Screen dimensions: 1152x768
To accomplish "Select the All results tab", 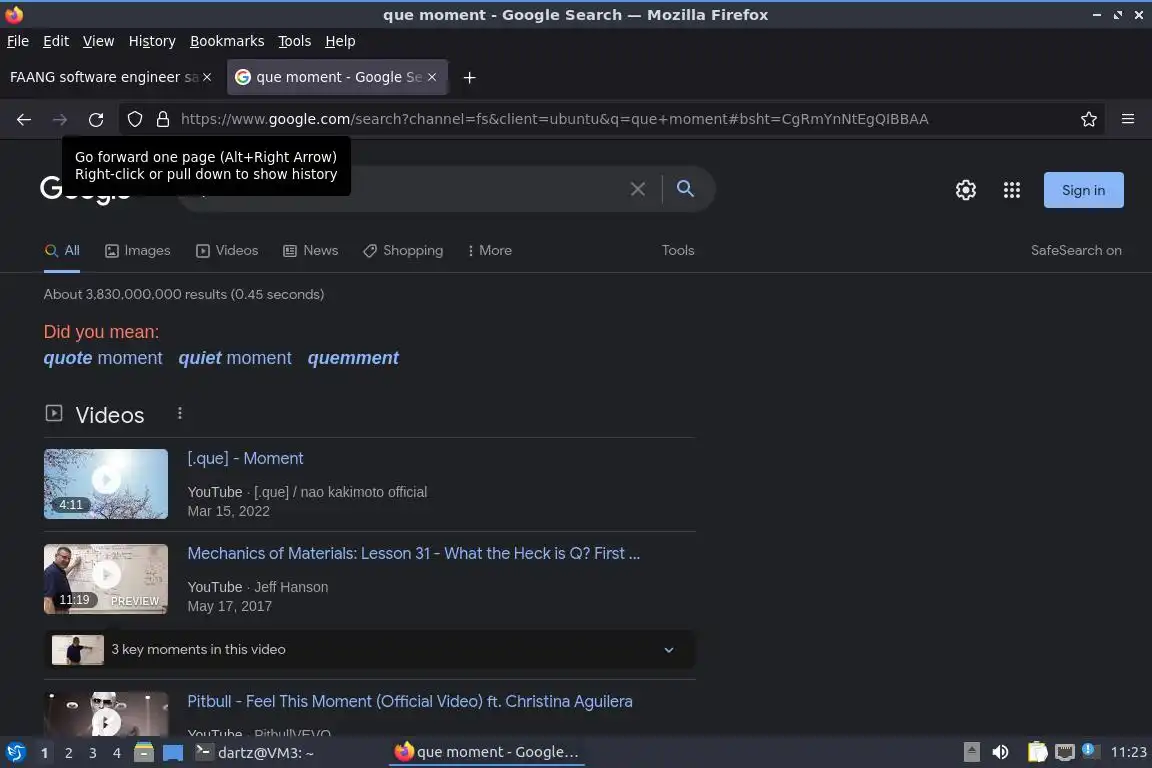I will coord(62,251).
